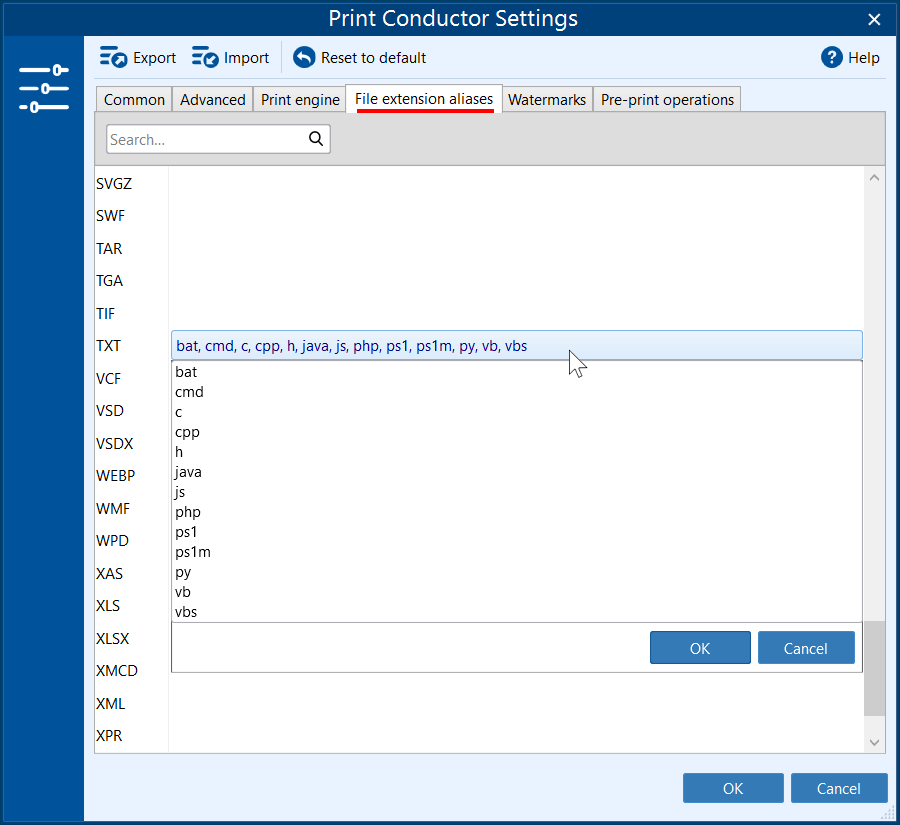
Task: Click the Reset to default arrow icon
Action: (304, 58)
